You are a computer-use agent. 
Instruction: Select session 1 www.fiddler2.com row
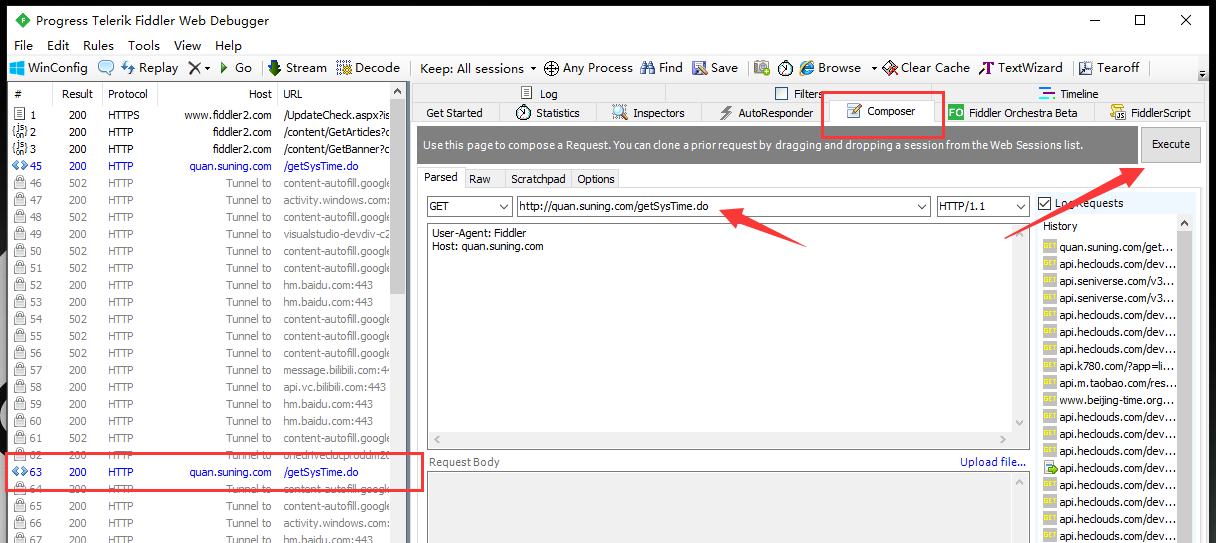click(x=200, y=115)
